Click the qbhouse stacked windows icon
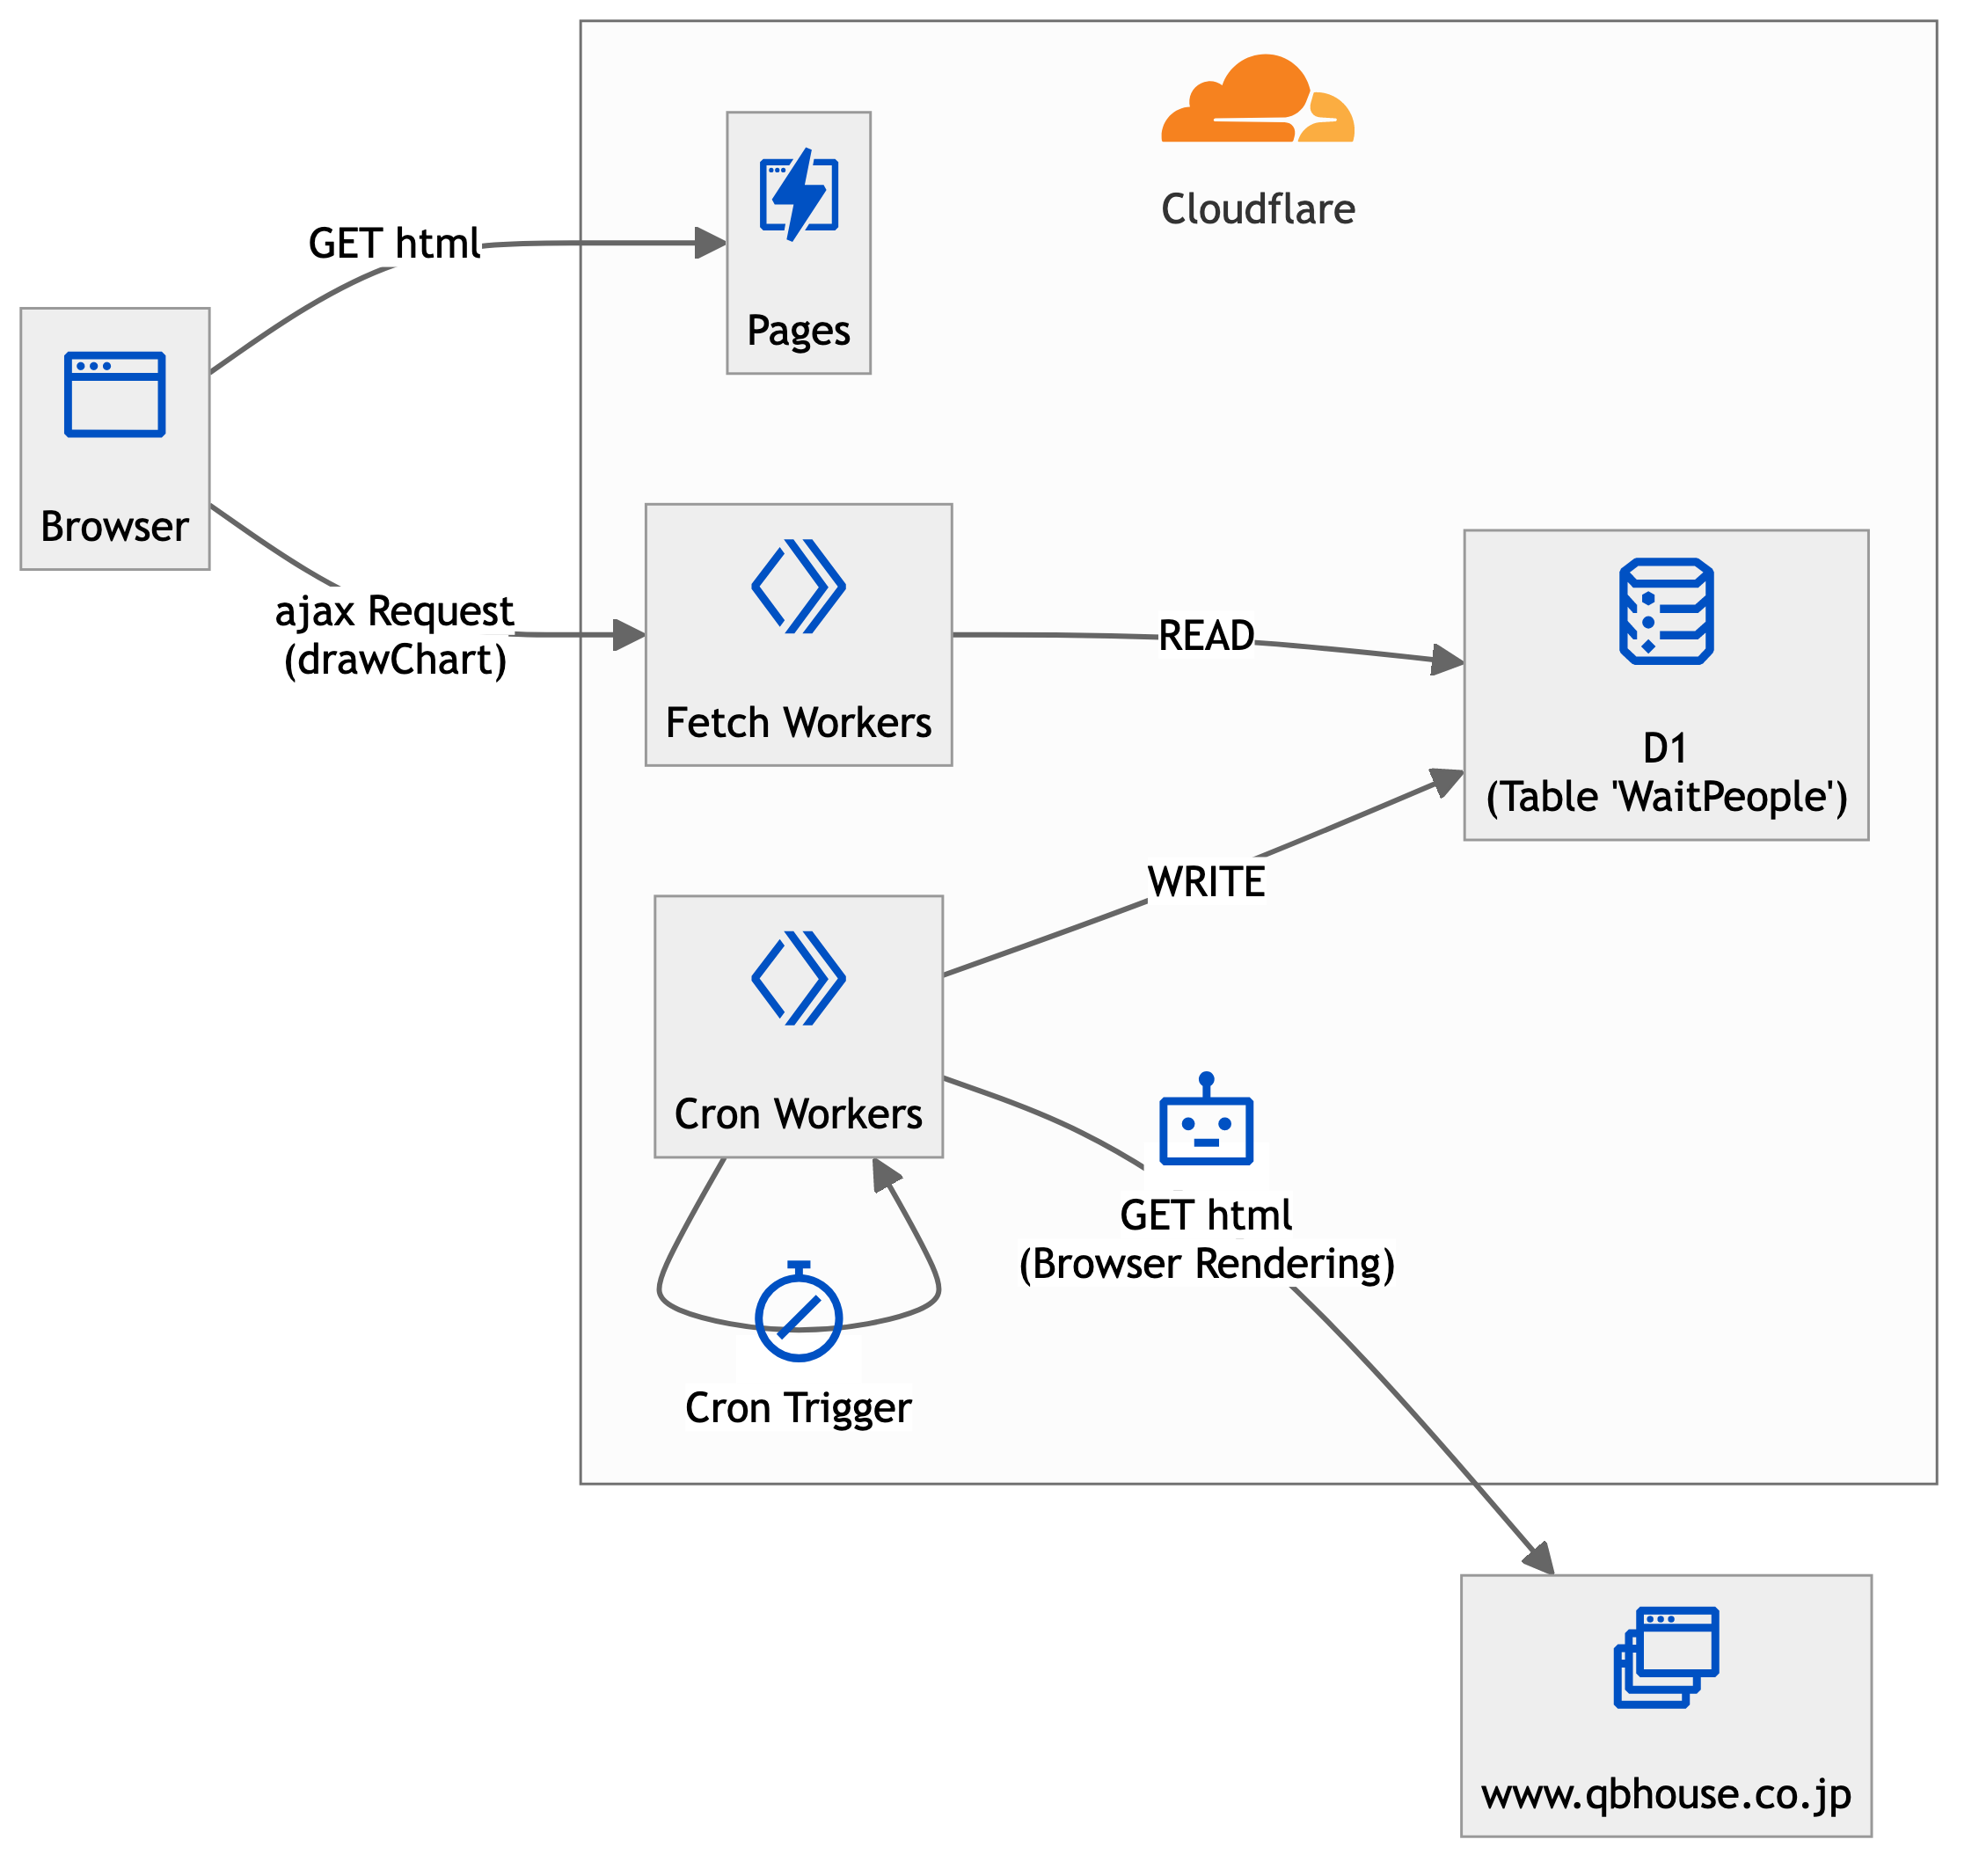Viewport: 1979px width, 1876px height. [x=1667, y=1658]
